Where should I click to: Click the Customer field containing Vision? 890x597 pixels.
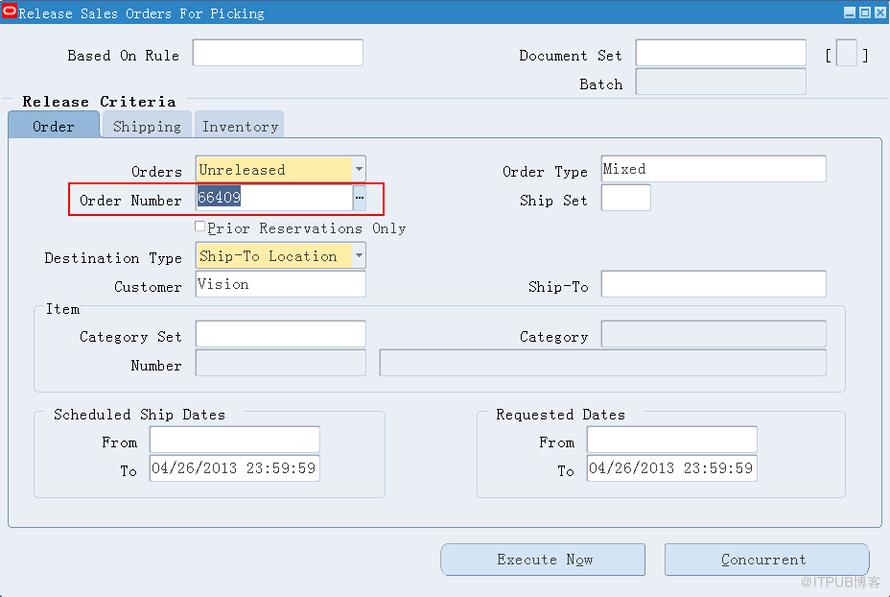point(281,284)
